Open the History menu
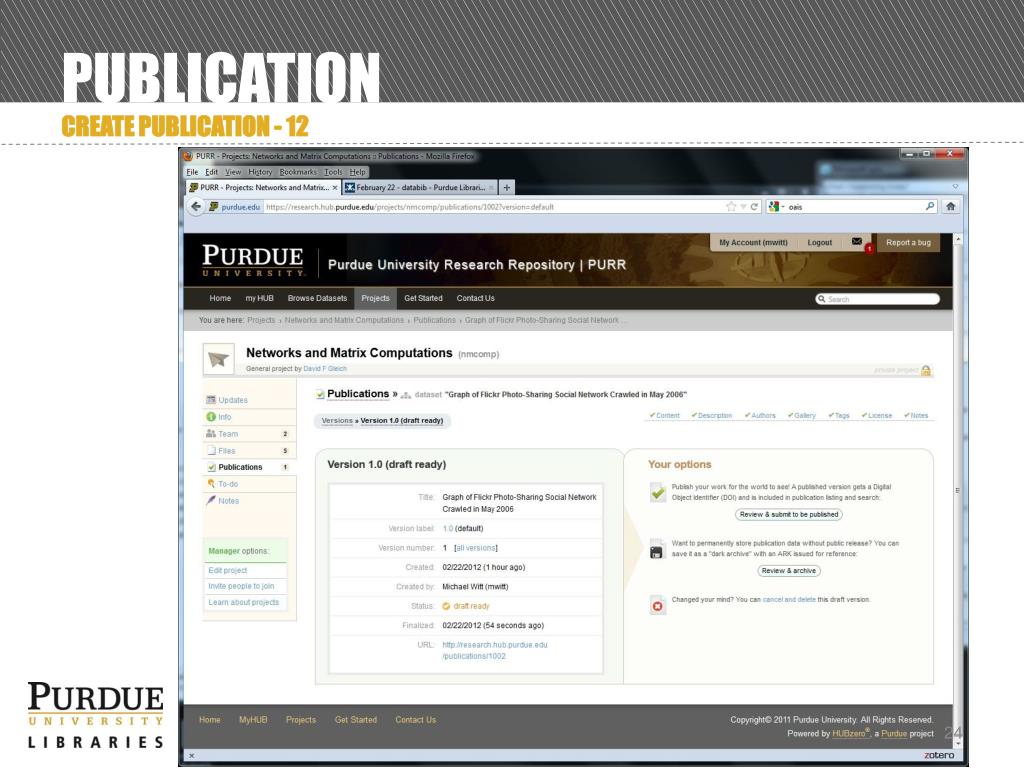 pos(260,172)
